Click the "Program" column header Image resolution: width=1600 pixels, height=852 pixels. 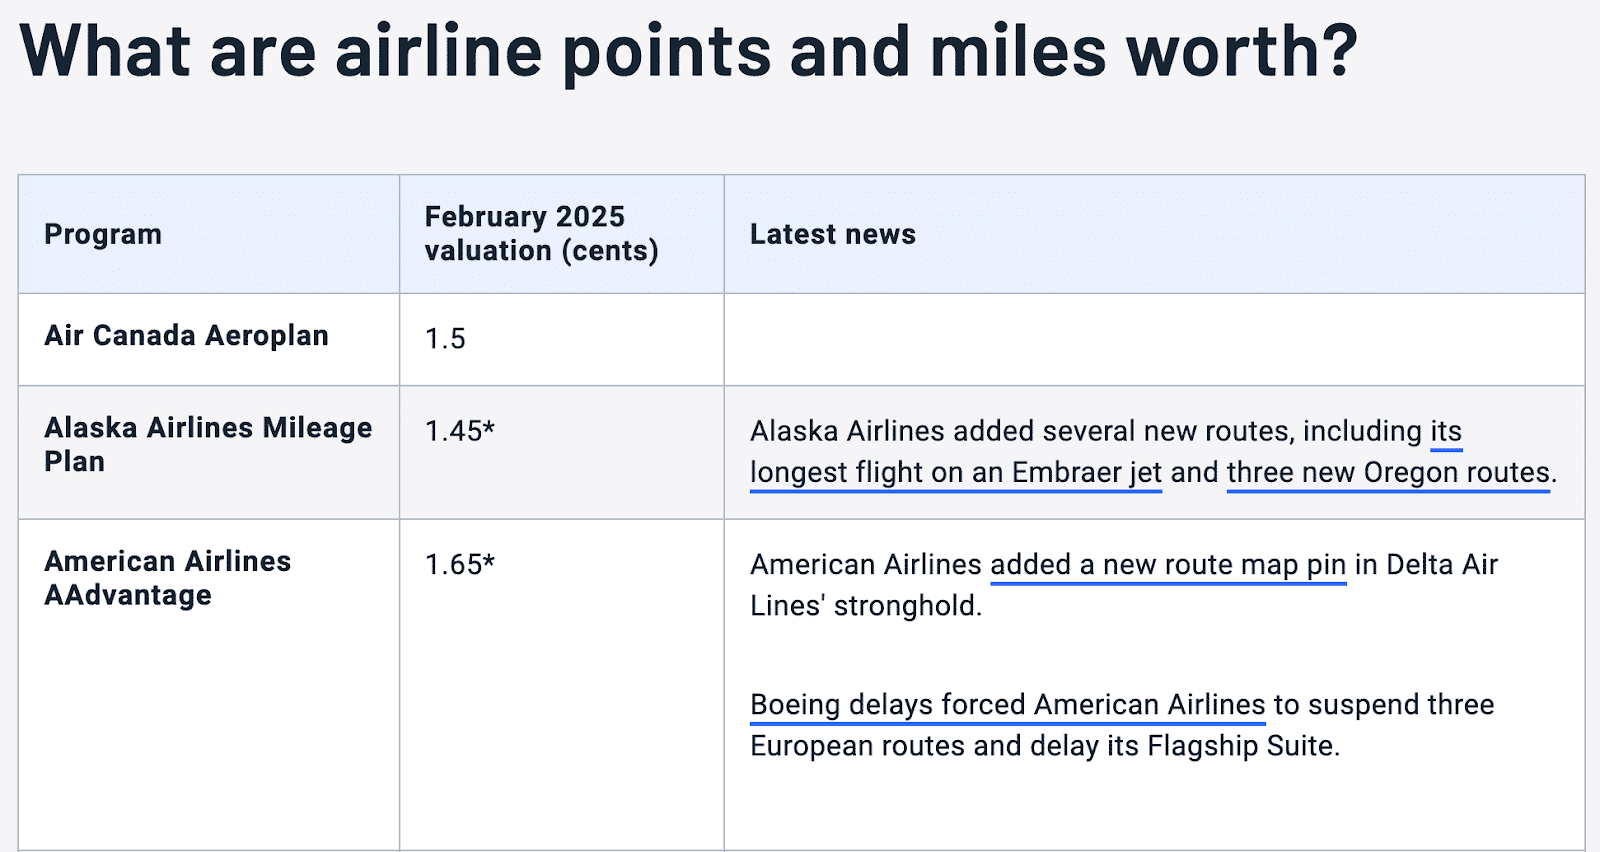(x=103, y=234)
